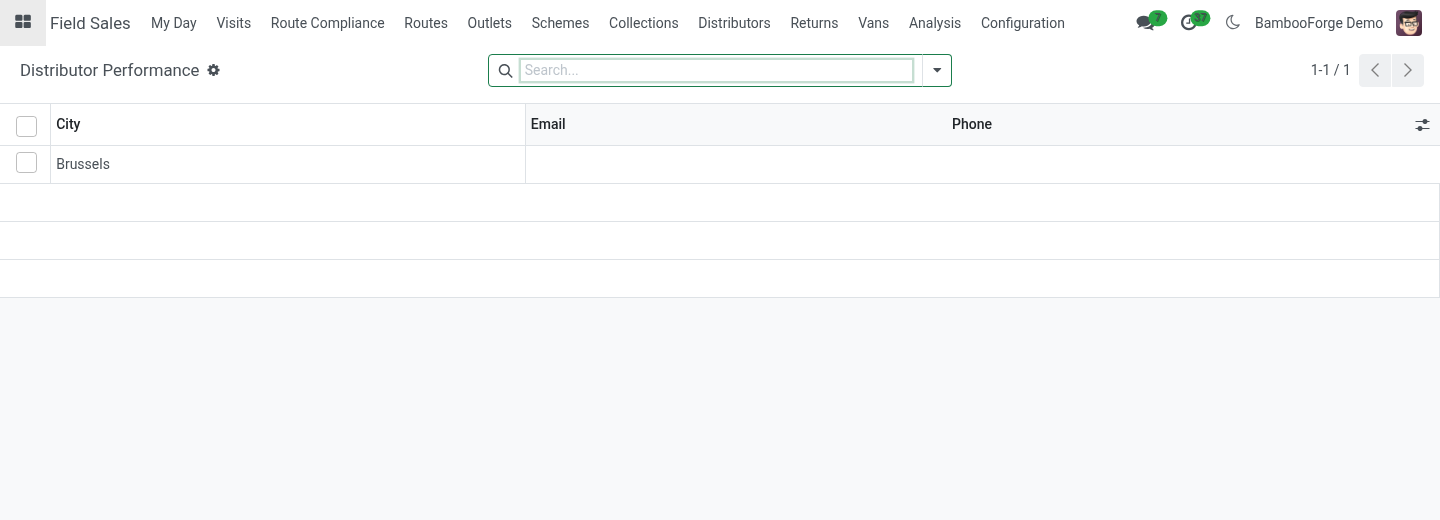
Task: Go to previous page arrow
Action: pos(1375,70)
